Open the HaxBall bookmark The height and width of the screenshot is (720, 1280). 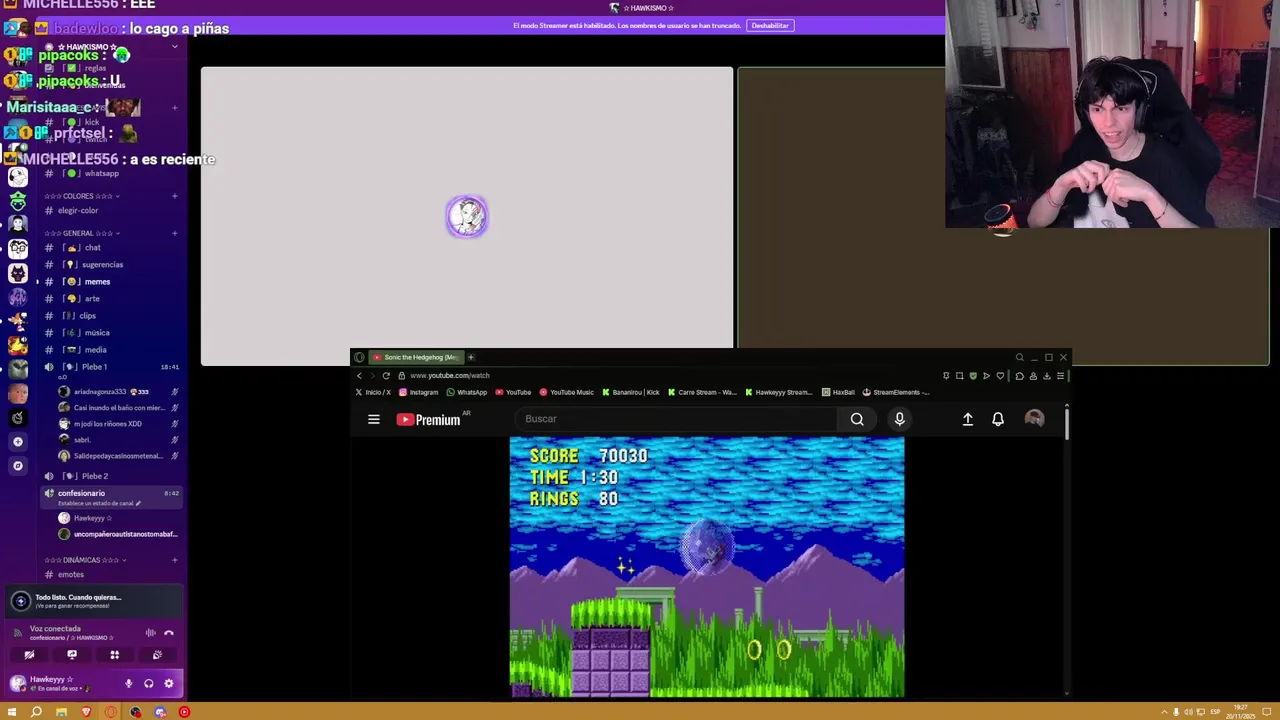(838, 392)
